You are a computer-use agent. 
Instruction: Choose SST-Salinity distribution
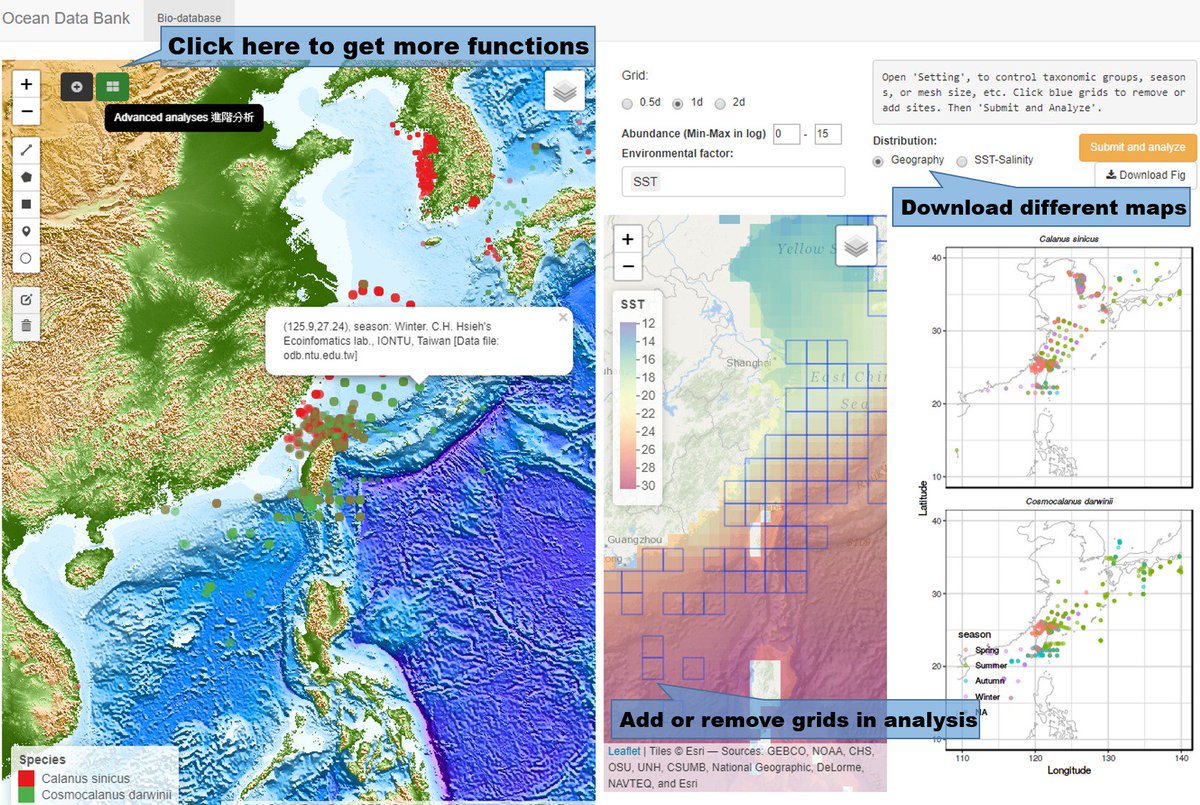pos(962,160)
